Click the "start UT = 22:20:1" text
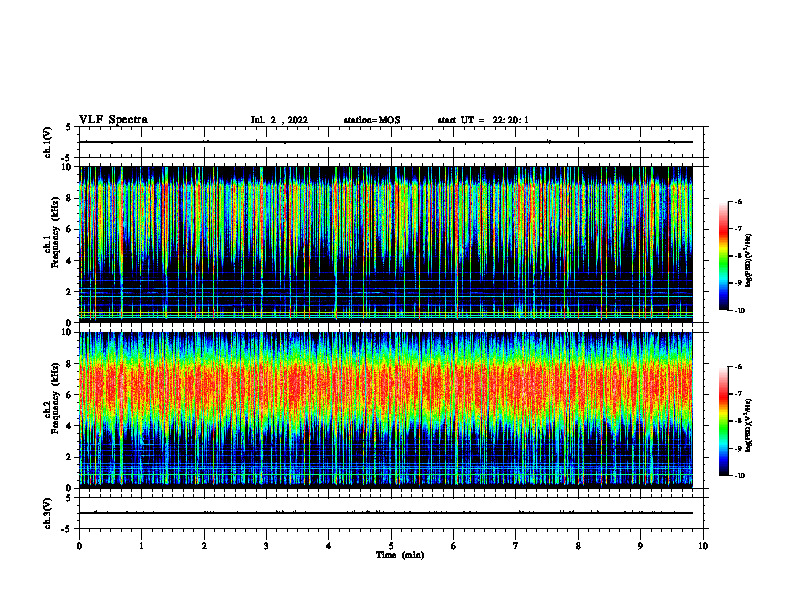Screen dimensions: 792x612 coord(483,120)
